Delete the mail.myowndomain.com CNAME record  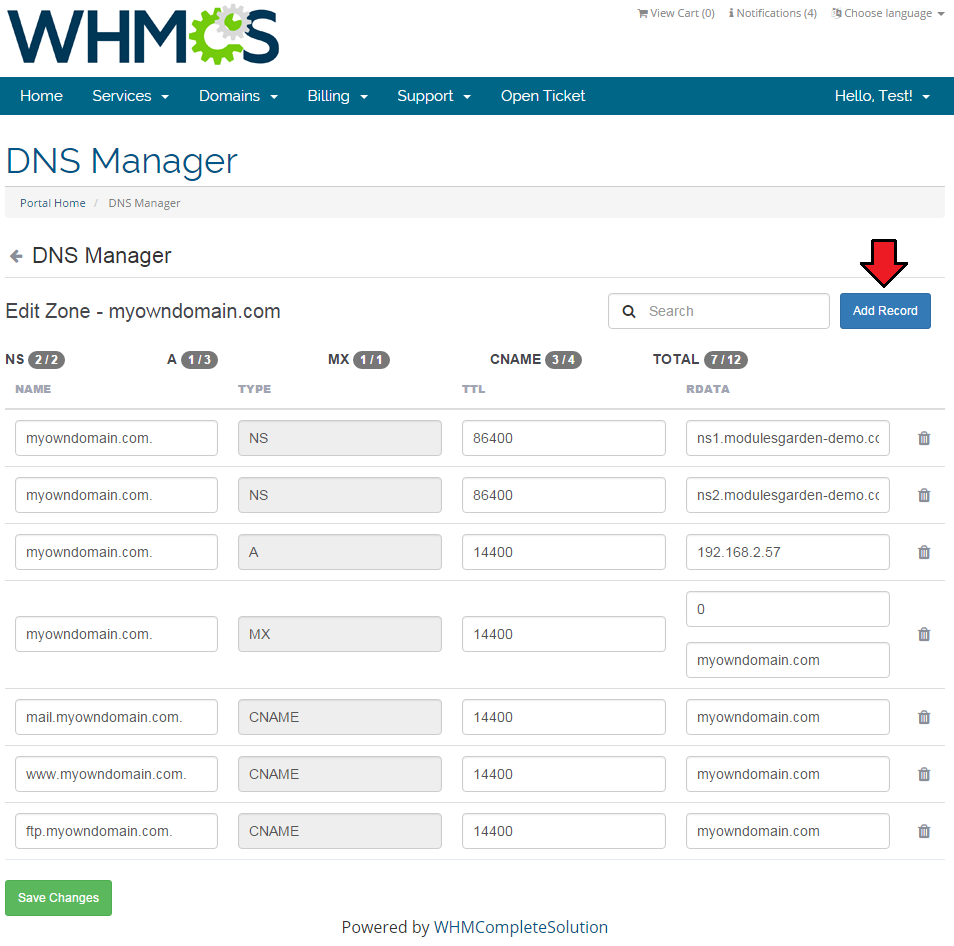(924, 717)
